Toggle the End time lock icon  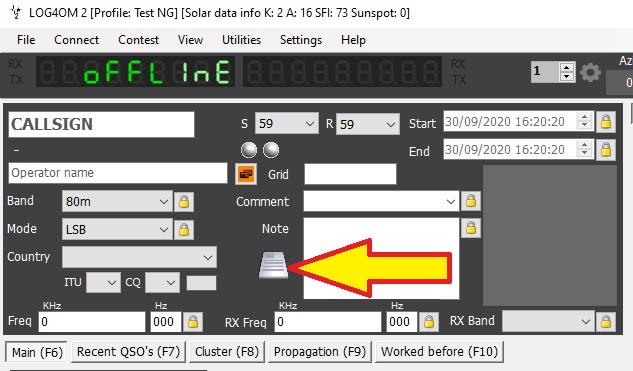point(606,150)
